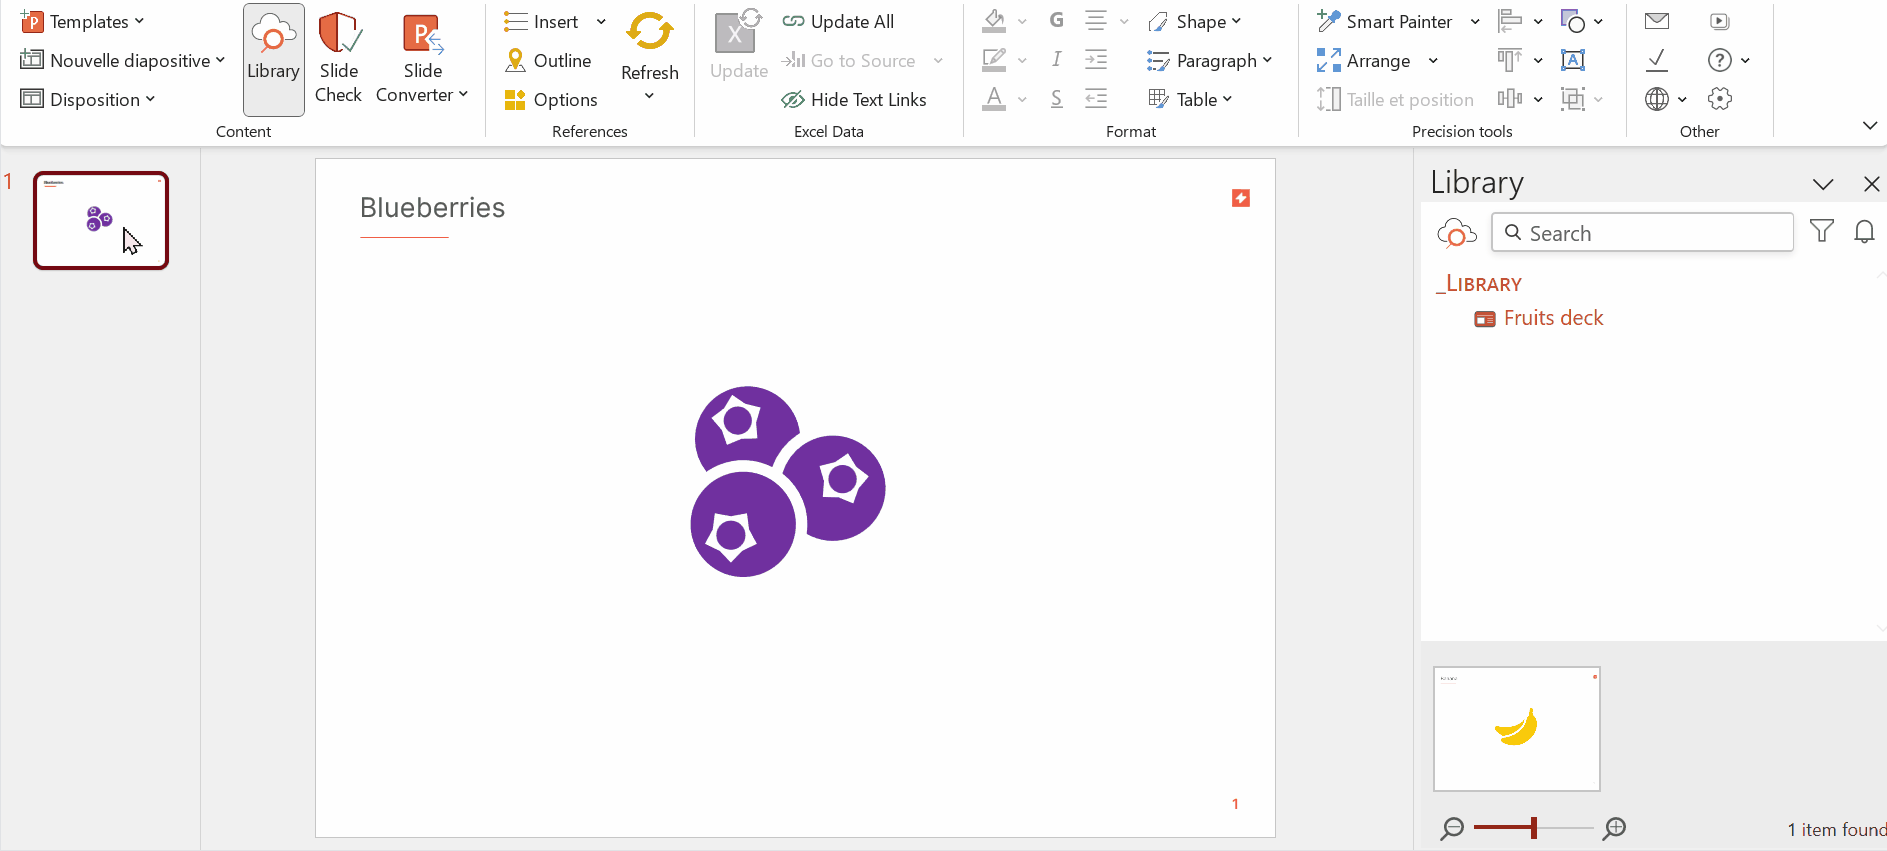Open the Templates dropdown
The height and width of the screenshot is (851, 1887).
coord(82,21)
